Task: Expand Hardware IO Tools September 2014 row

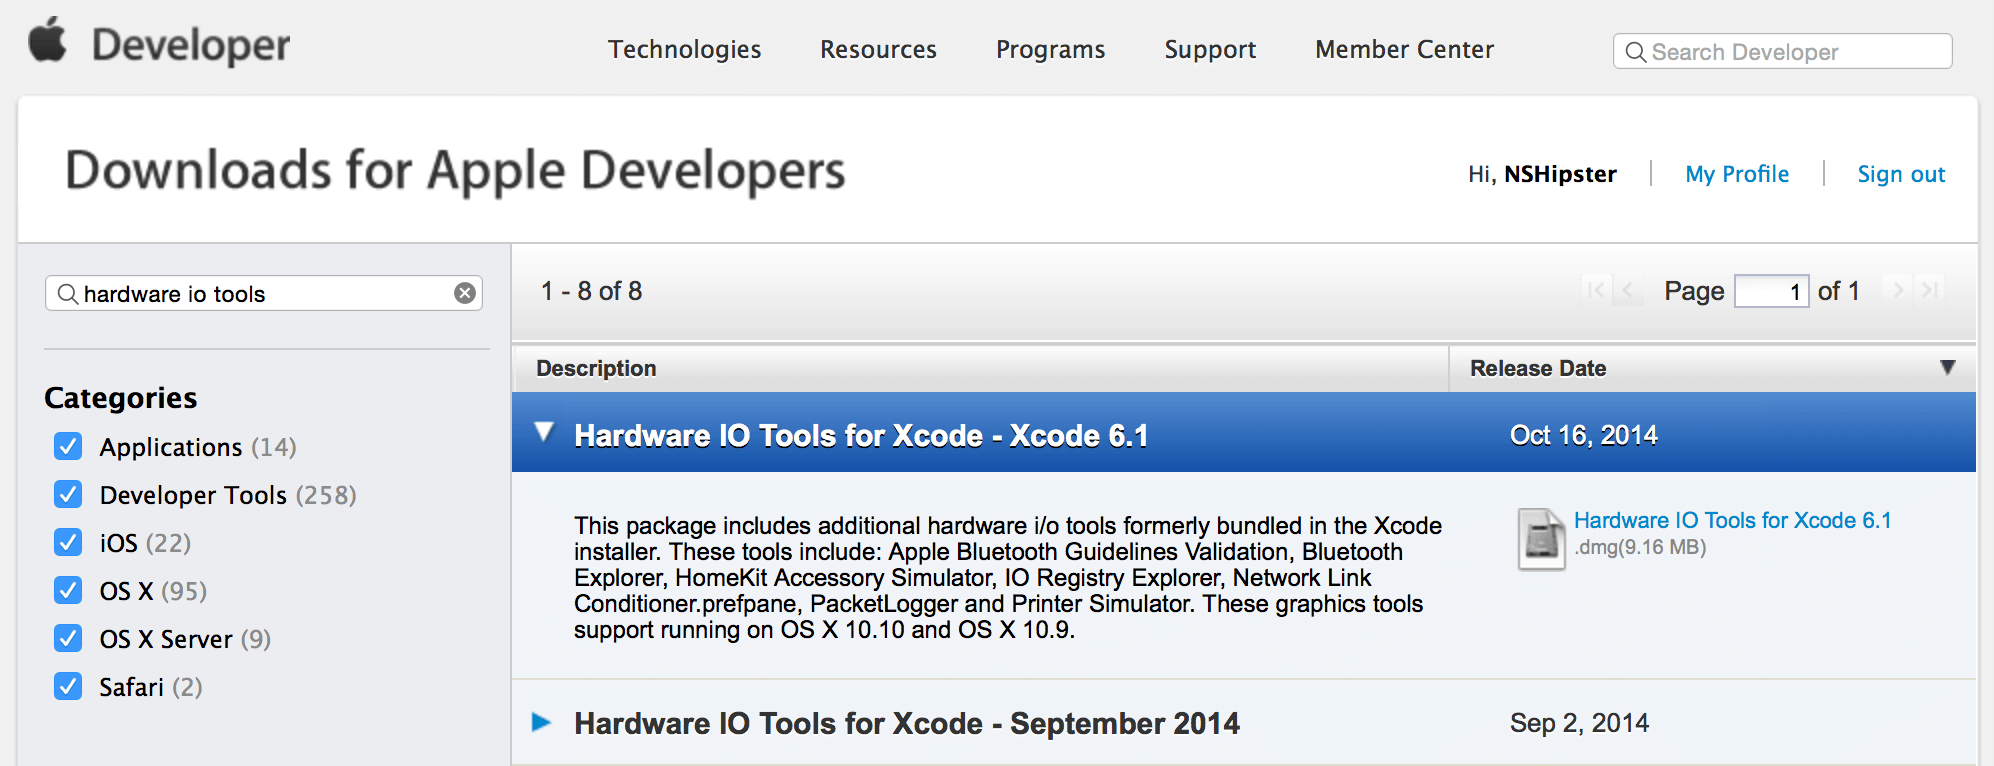Action: (541, 722)
